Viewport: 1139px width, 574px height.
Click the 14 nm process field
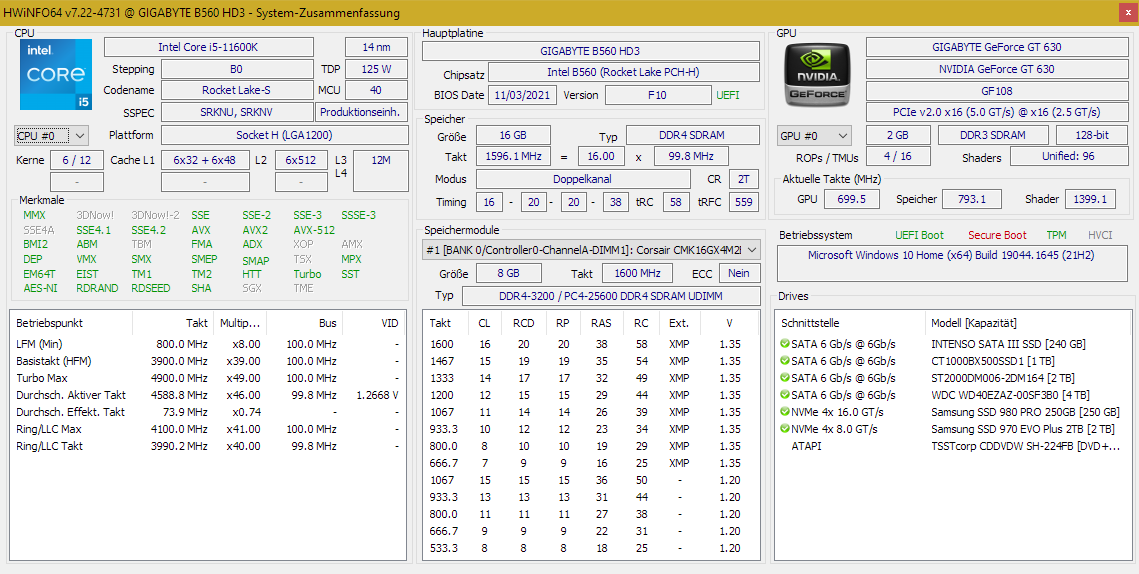pyautogui.click(x=376, y=47)
